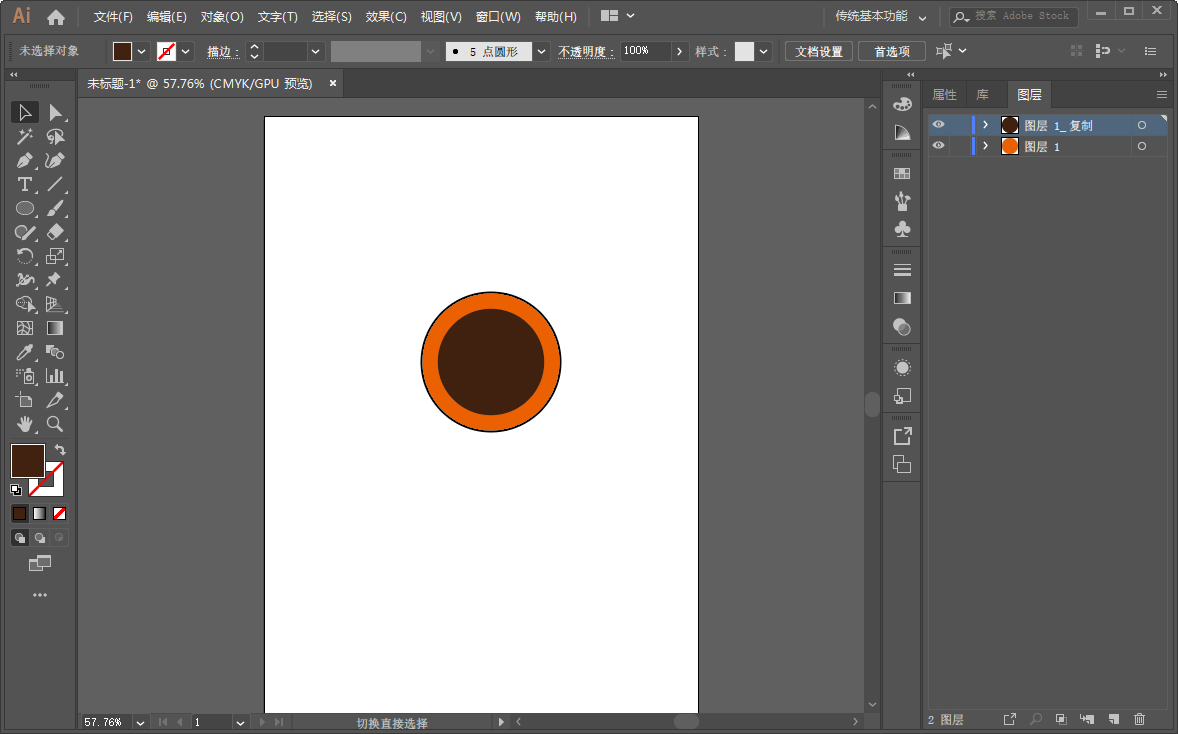
Task: Click the opacity value field
Action: point(645,51)
